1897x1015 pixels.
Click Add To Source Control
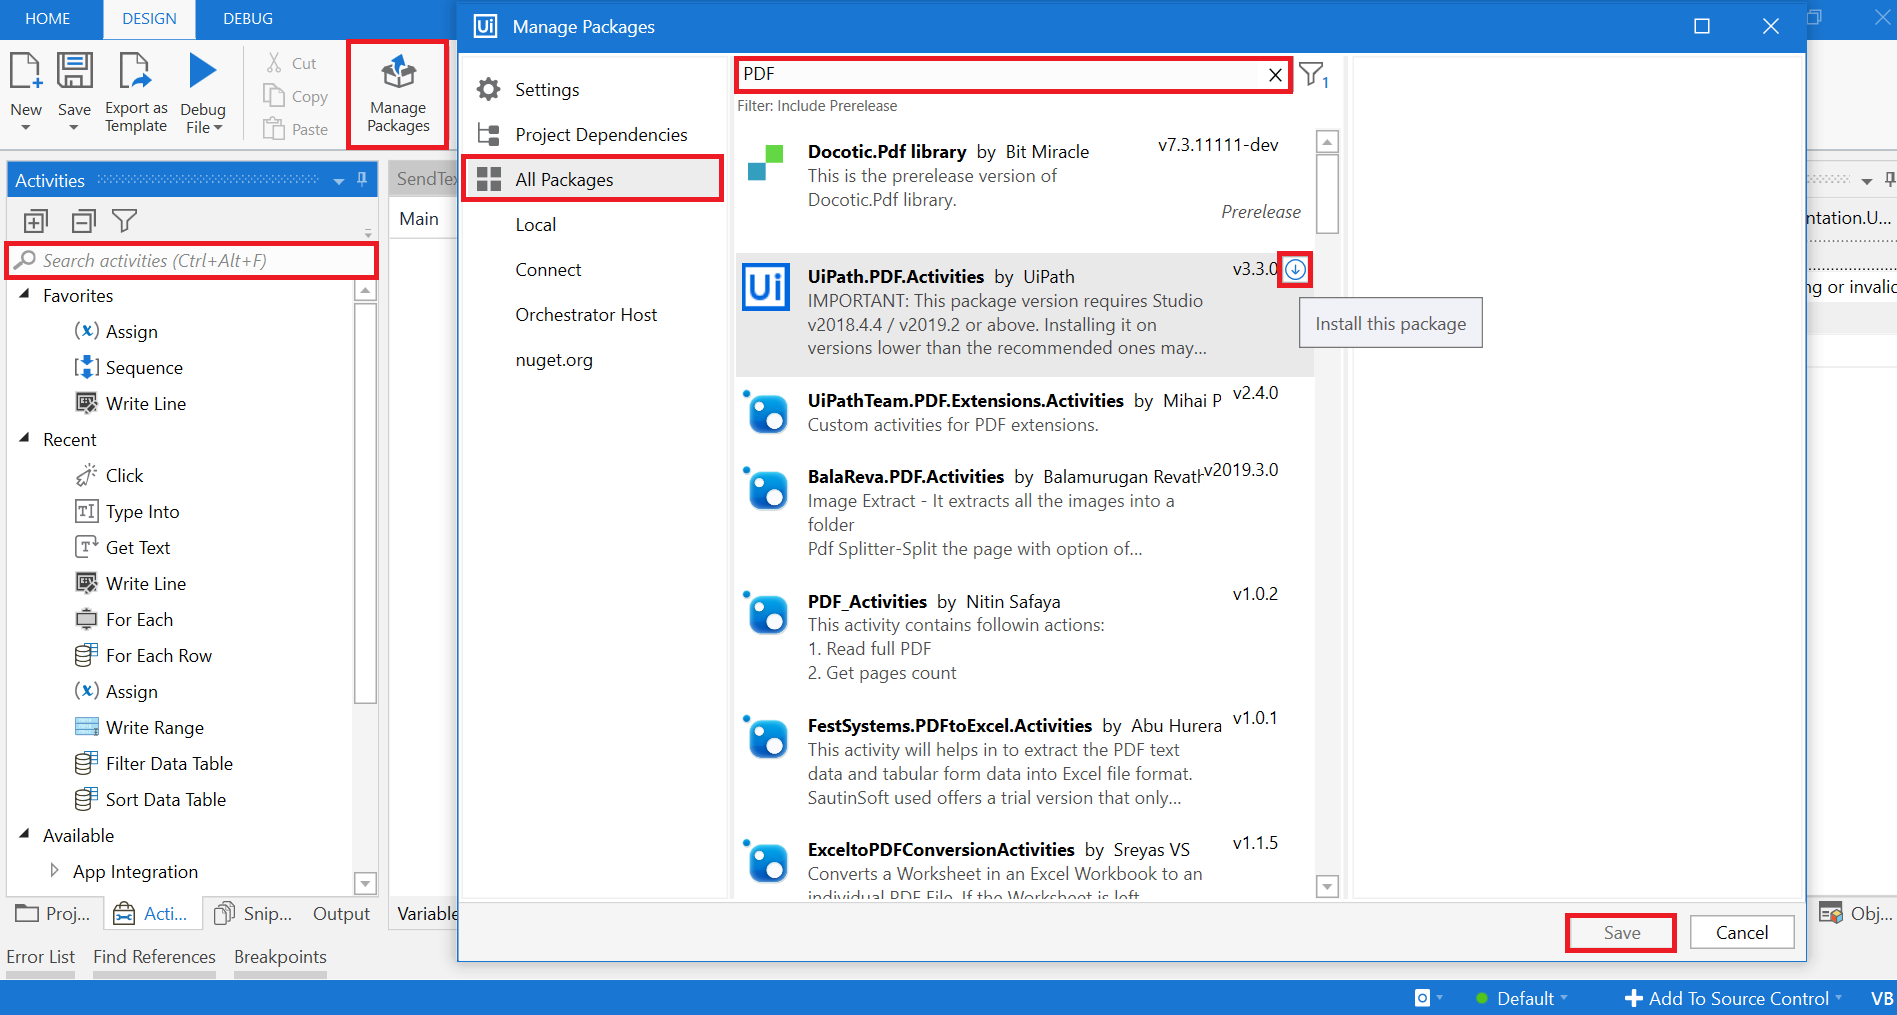coord(1733,998)
